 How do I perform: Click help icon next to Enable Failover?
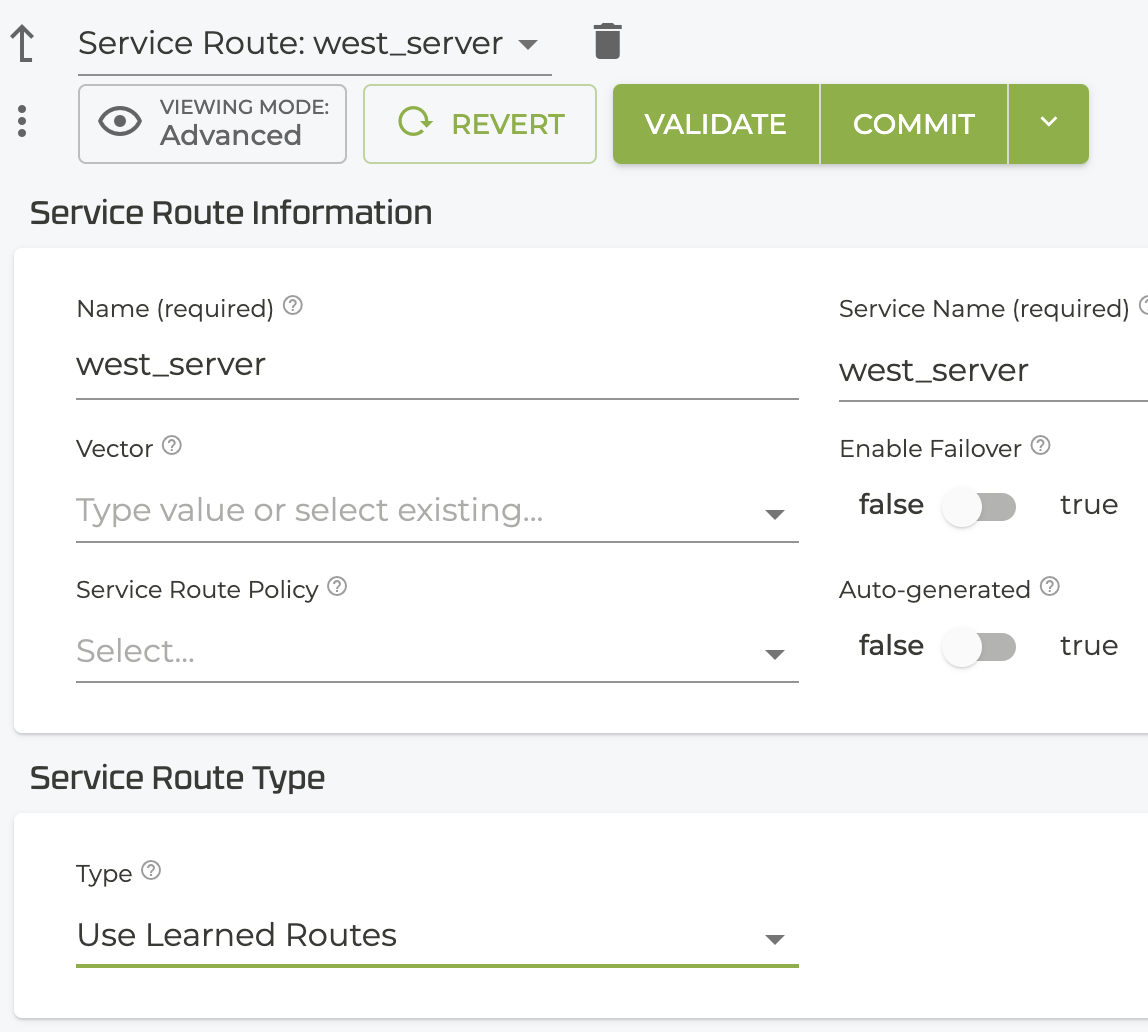(x=1040, y=446)
